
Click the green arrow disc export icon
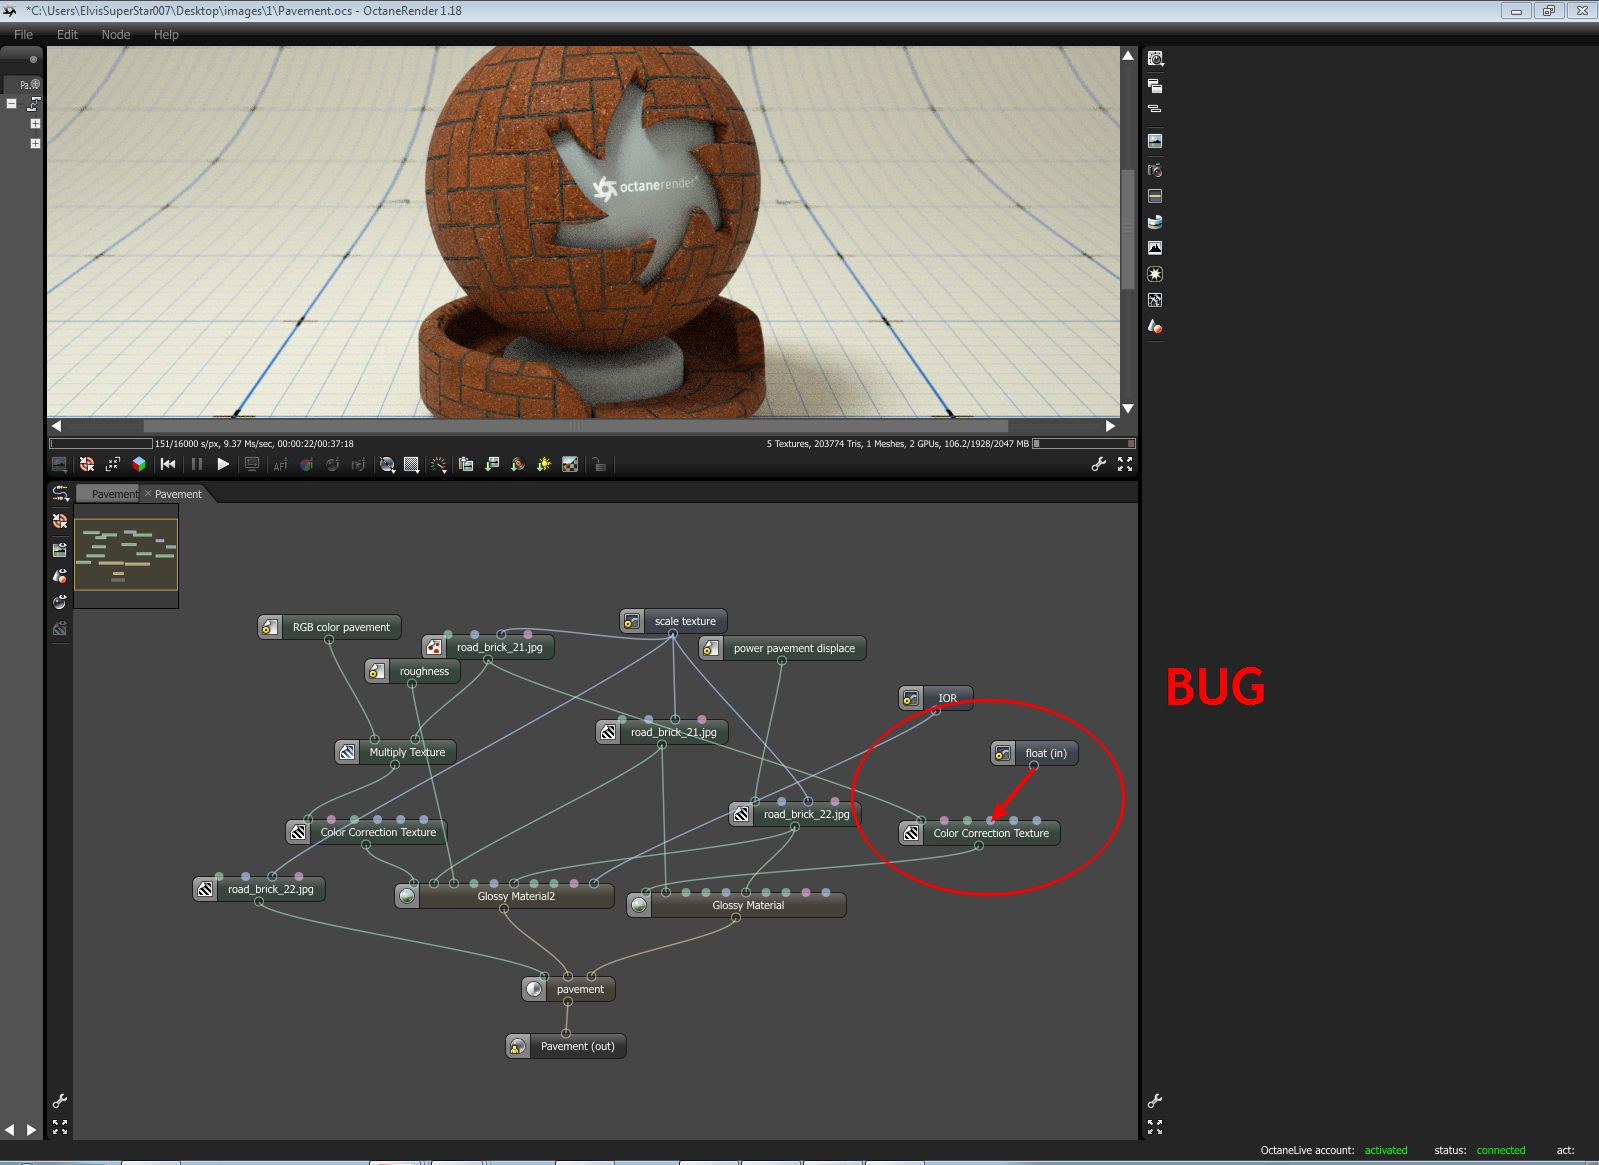coord(518,464)
